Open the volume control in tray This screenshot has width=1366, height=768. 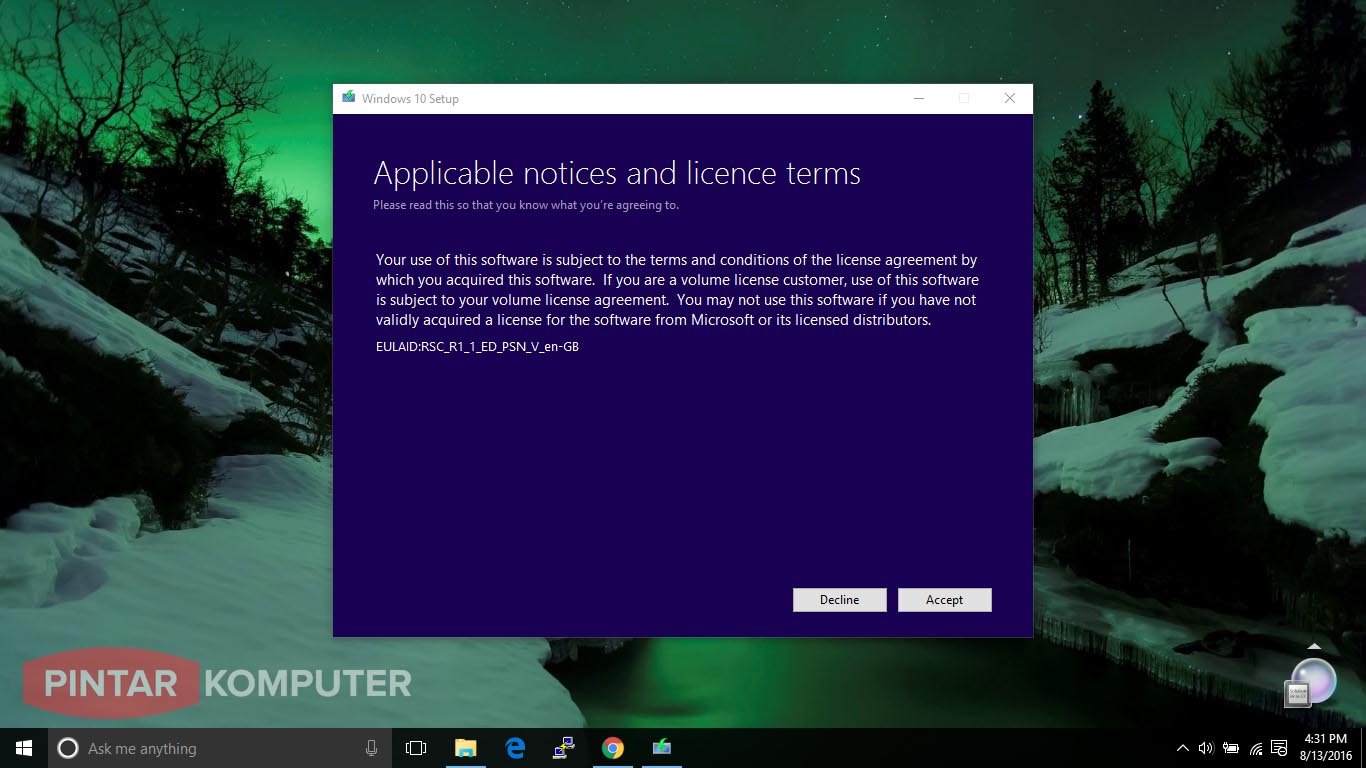click(1205, 748)
